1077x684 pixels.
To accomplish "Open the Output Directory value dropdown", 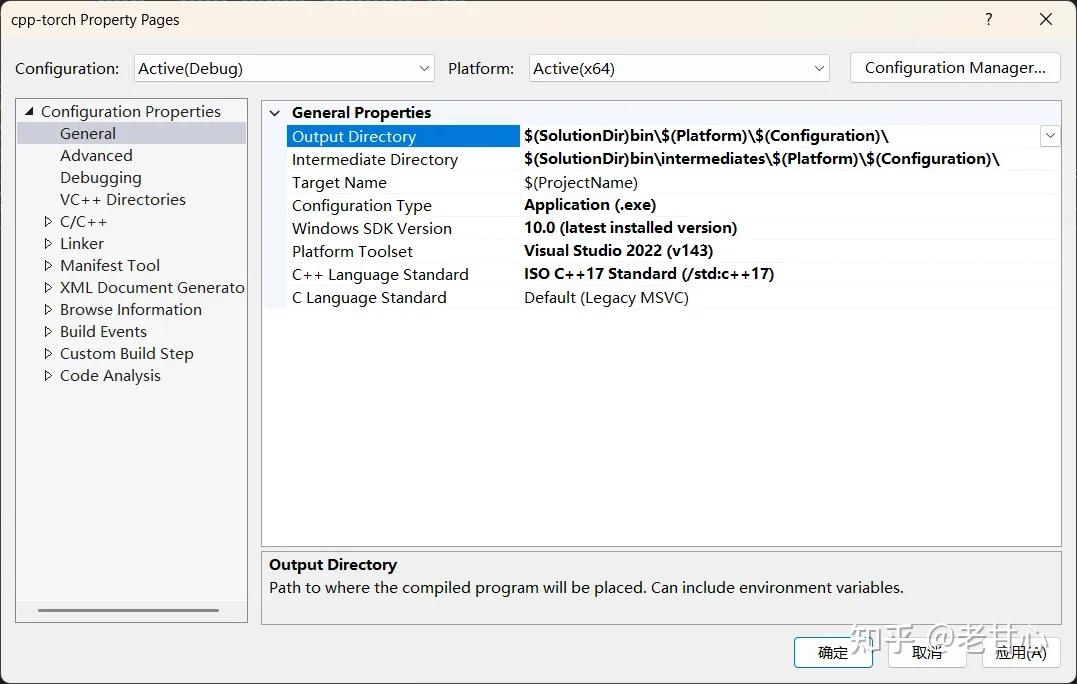I will coord(1050,135).
